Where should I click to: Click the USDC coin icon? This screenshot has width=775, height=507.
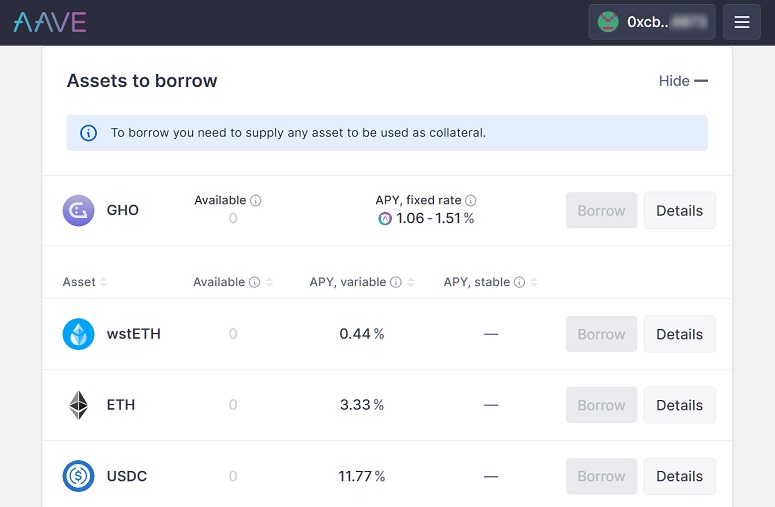pos(78,476)
